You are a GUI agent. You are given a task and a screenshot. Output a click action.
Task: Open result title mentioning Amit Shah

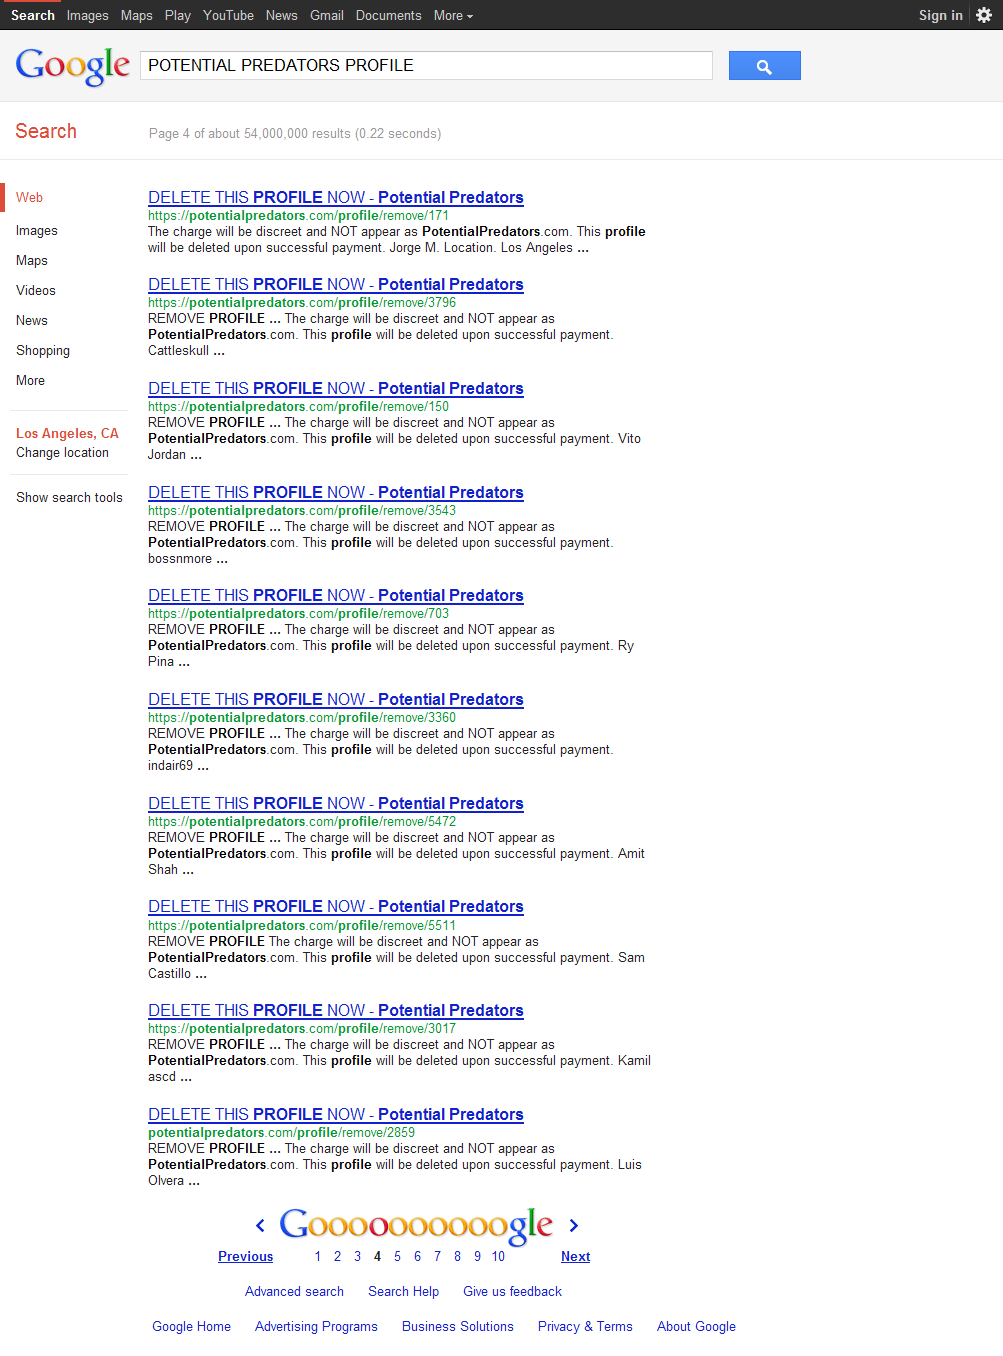(x=336, y=803)
